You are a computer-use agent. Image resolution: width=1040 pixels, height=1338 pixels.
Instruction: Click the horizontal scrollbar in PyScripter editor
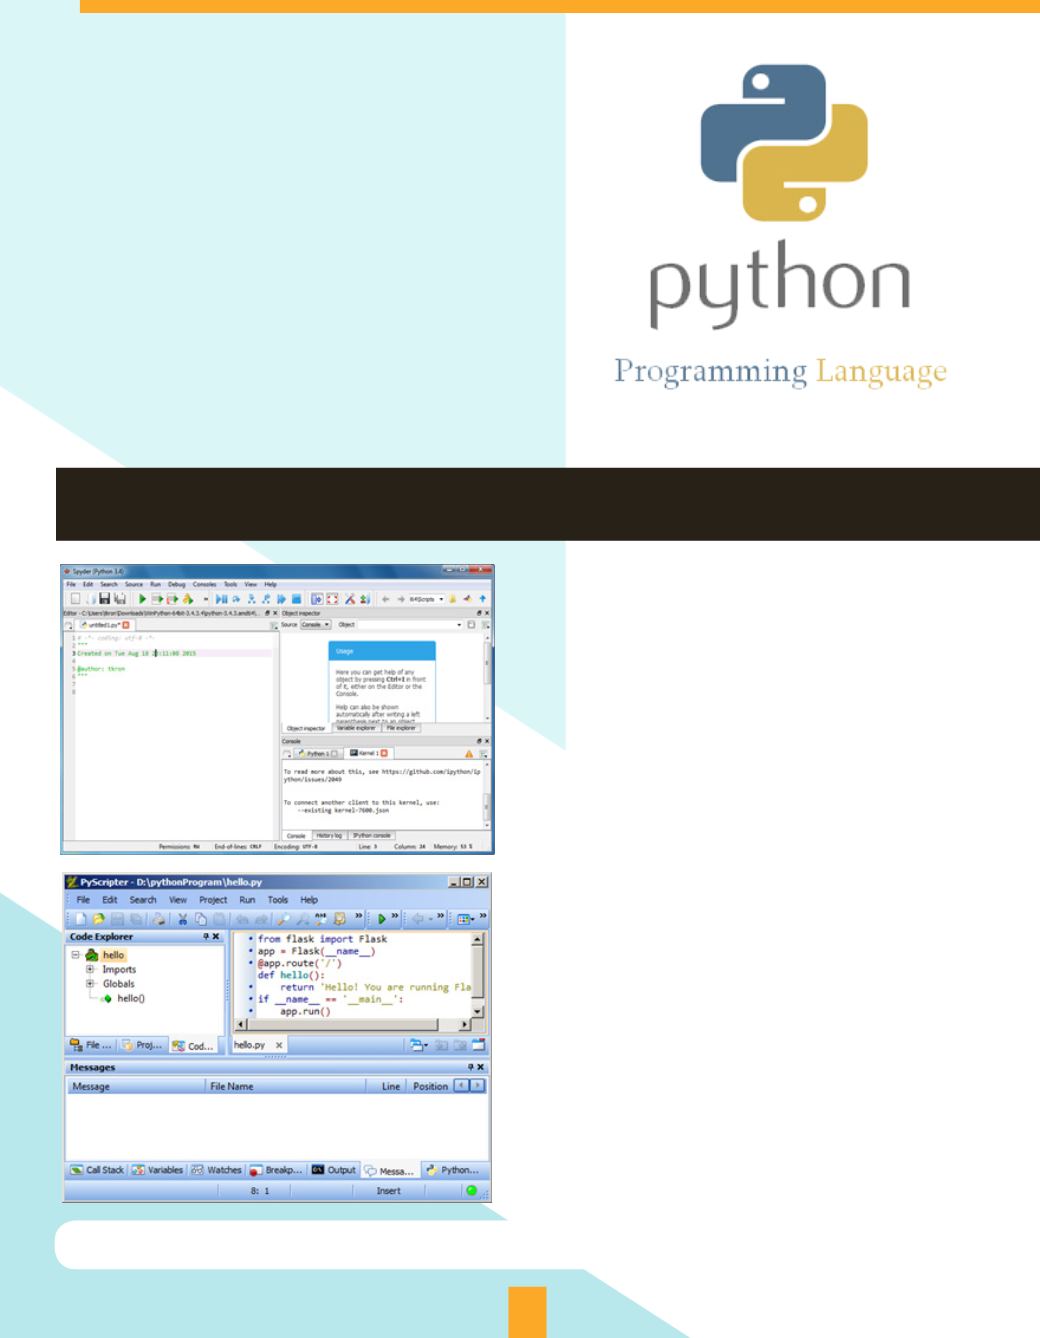point(352,1025)
